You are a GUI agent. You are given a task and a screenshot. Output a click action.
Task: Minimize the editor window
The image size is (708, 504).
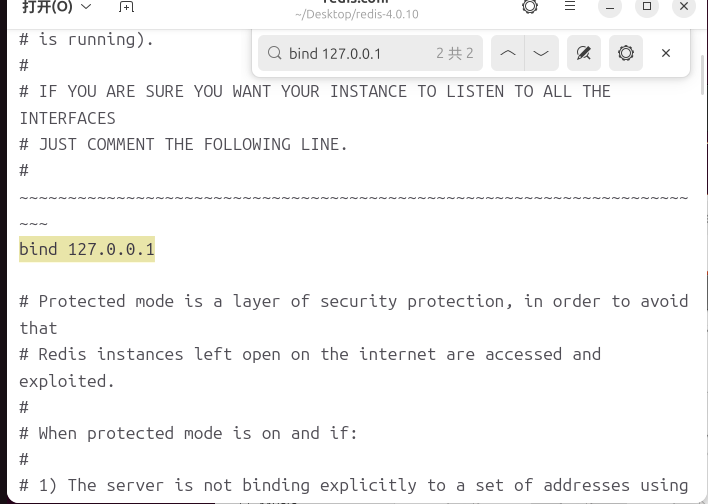610,7
